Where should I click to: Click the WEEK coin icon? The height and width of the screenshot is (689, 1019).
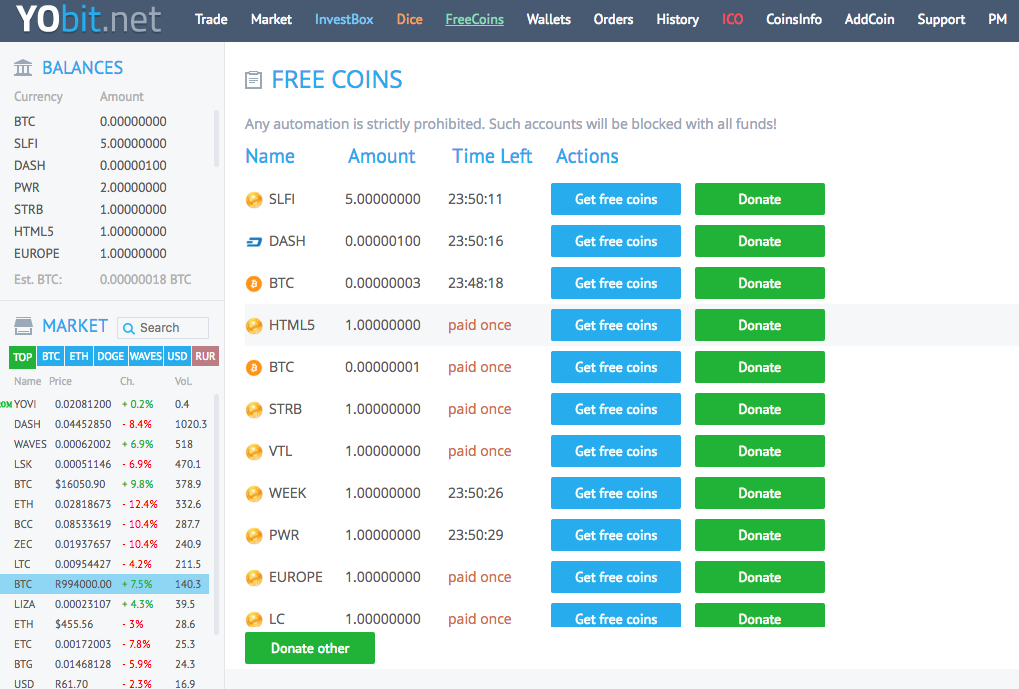(x=254, y=494)
